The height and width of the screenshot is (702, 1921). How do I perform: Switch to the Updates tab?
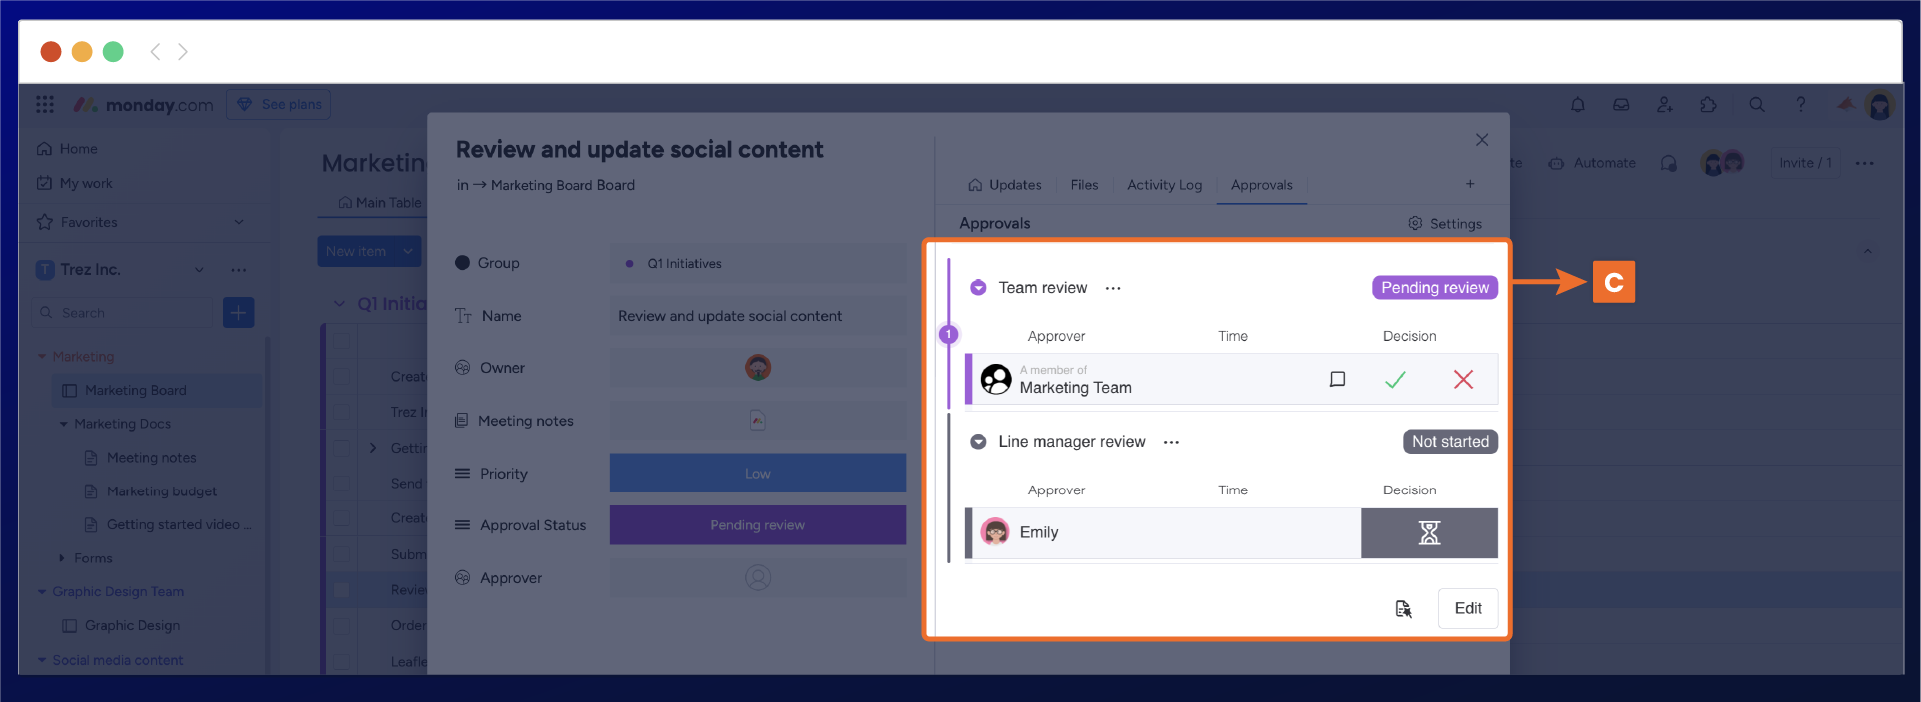tap(1005, 185)
